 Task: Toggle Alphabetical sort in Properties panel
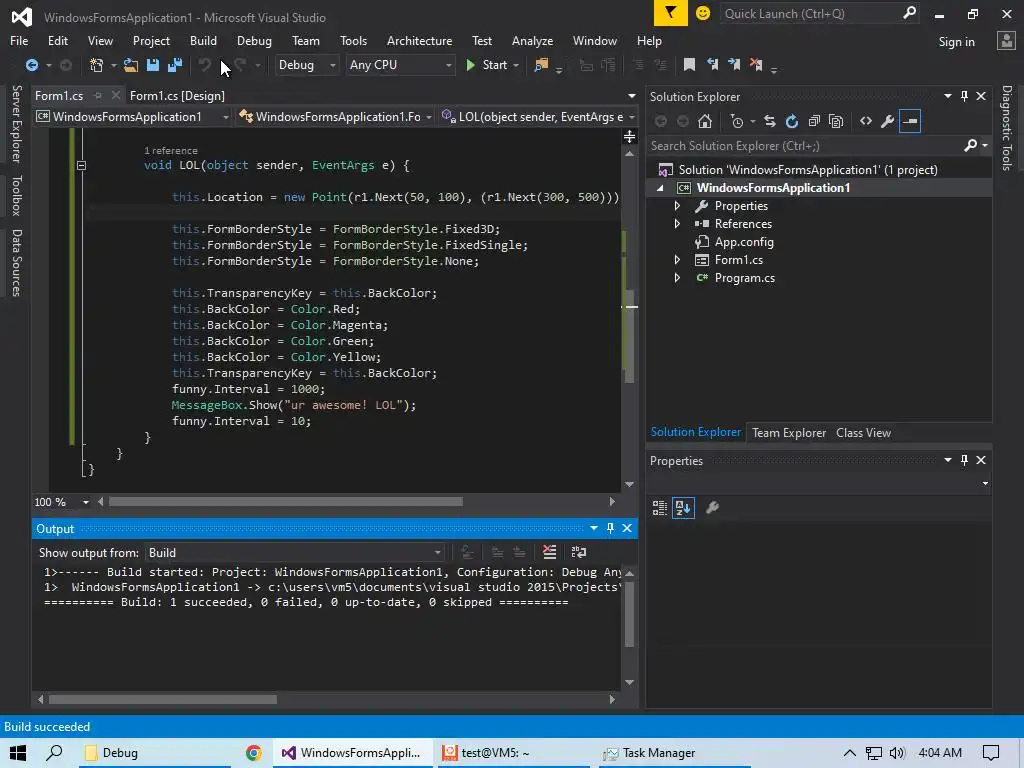coord(683,507)
